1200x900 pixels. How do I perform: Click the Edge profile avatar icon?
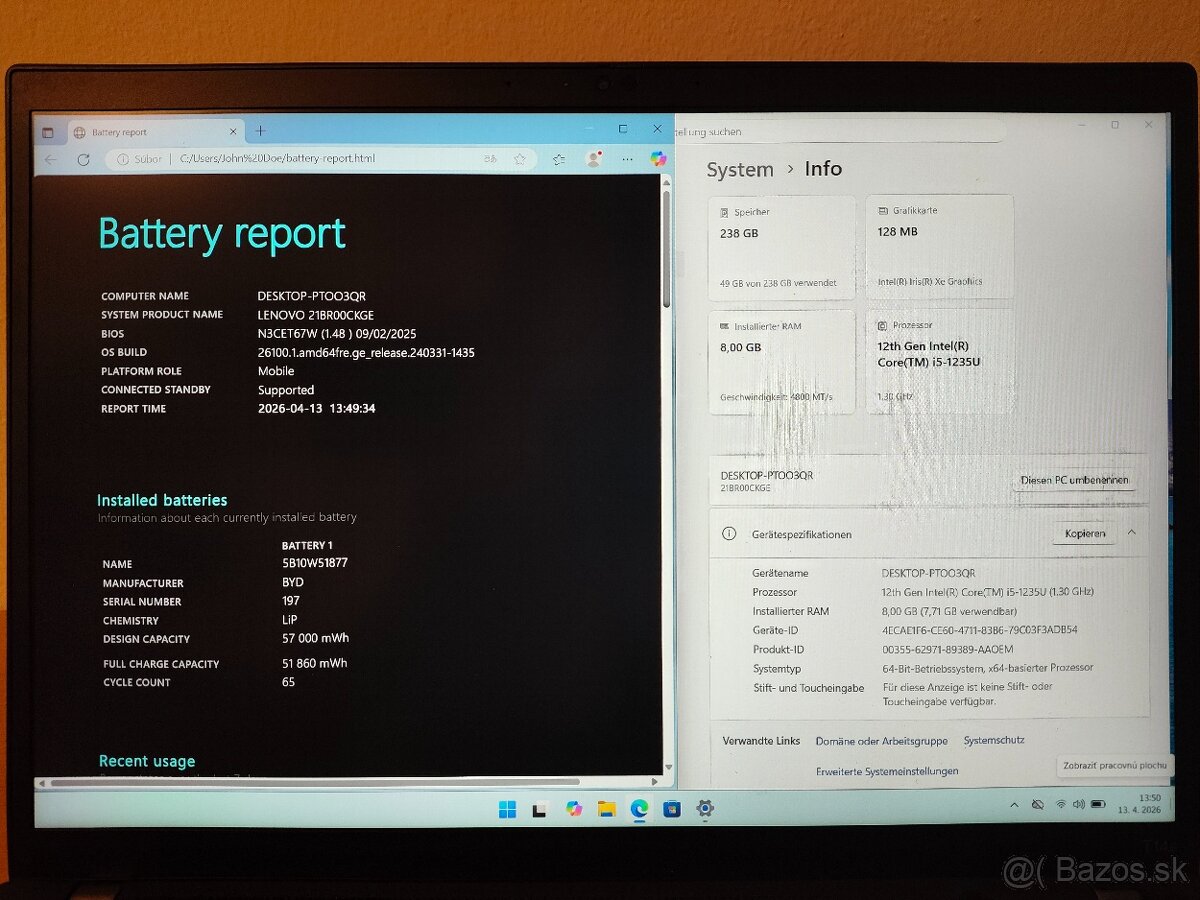594,158
